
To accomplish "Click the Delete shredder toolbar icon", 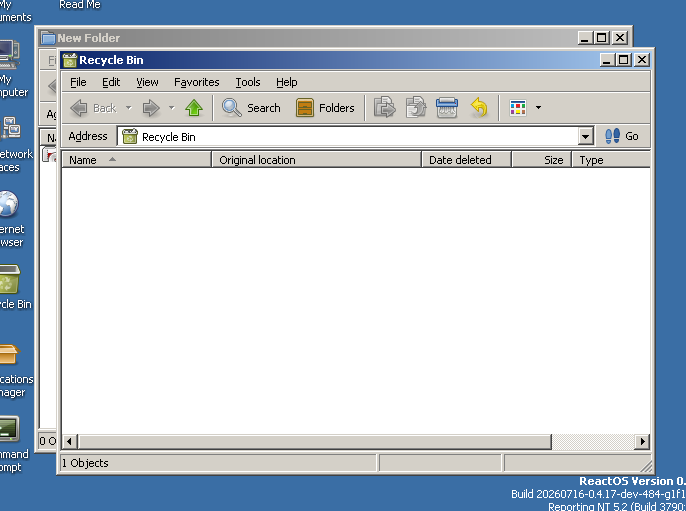I will (x=447, y=108).
